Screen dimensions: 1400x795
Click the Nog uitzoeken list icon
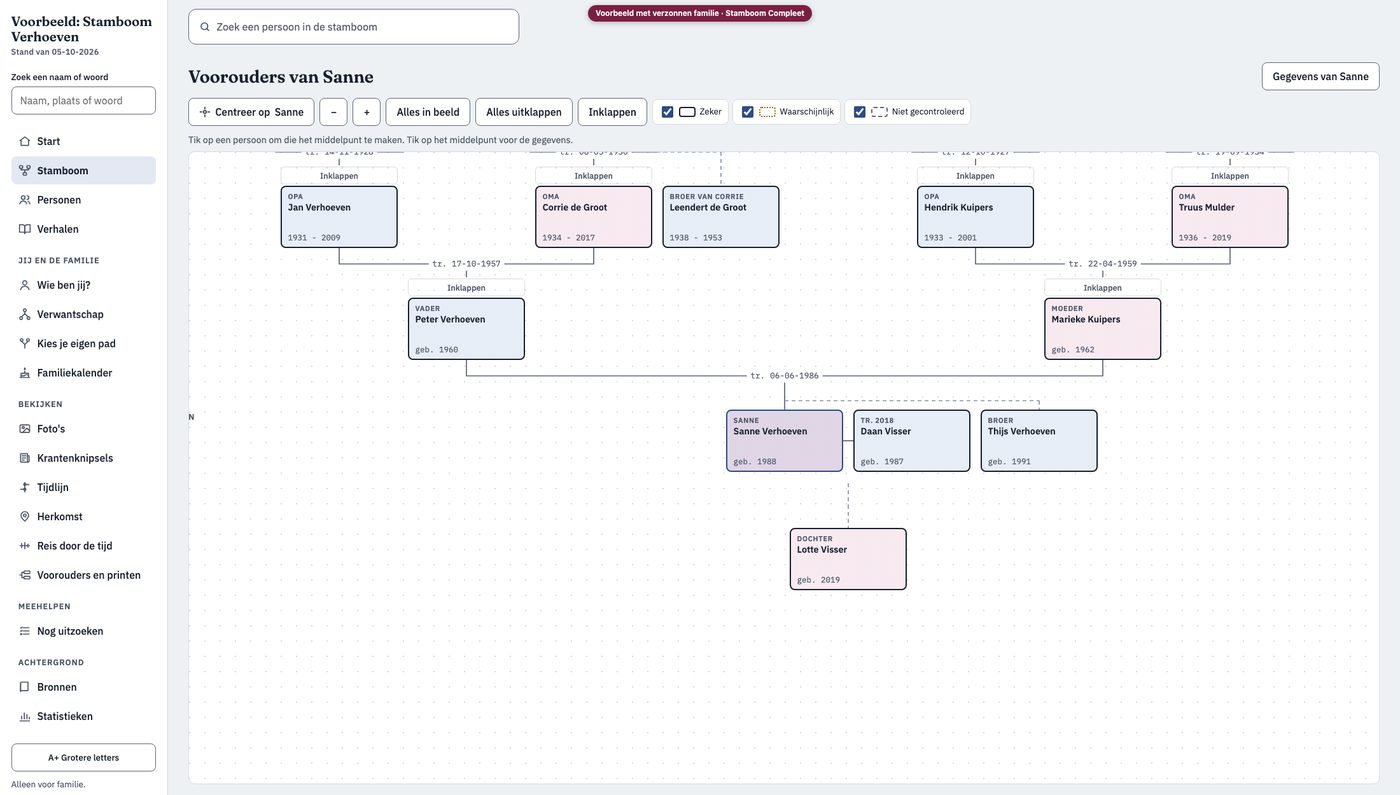click(25, 631)
